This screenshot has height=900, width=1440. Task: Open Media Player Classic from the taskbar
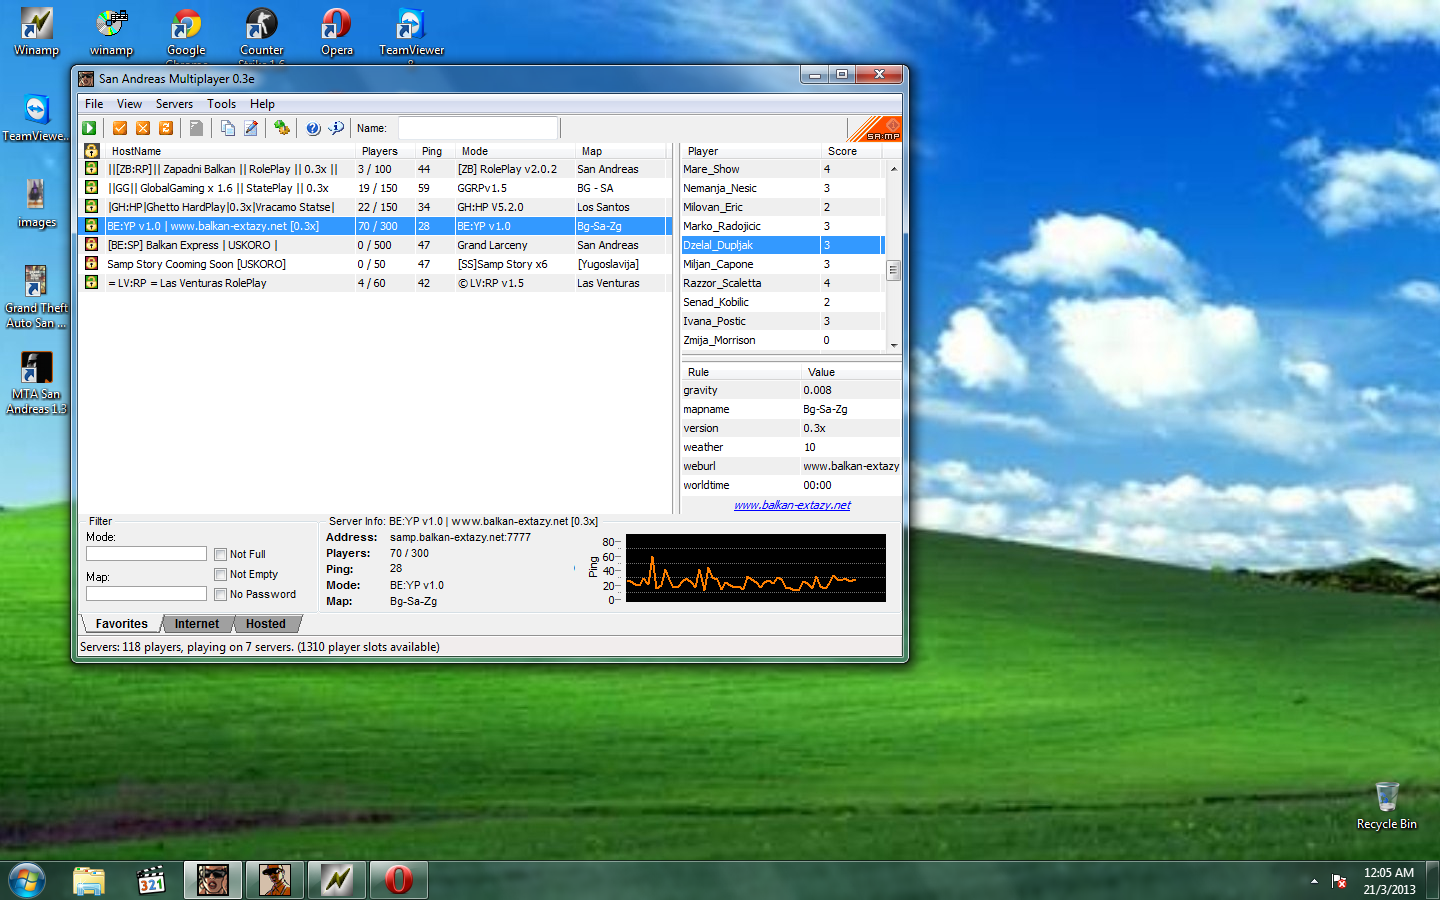(151, 880)
